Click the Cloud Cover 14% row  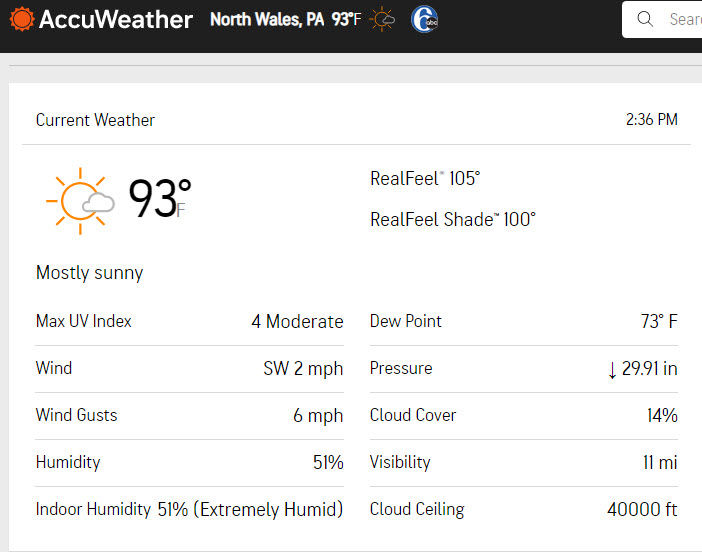pos(524,415)
